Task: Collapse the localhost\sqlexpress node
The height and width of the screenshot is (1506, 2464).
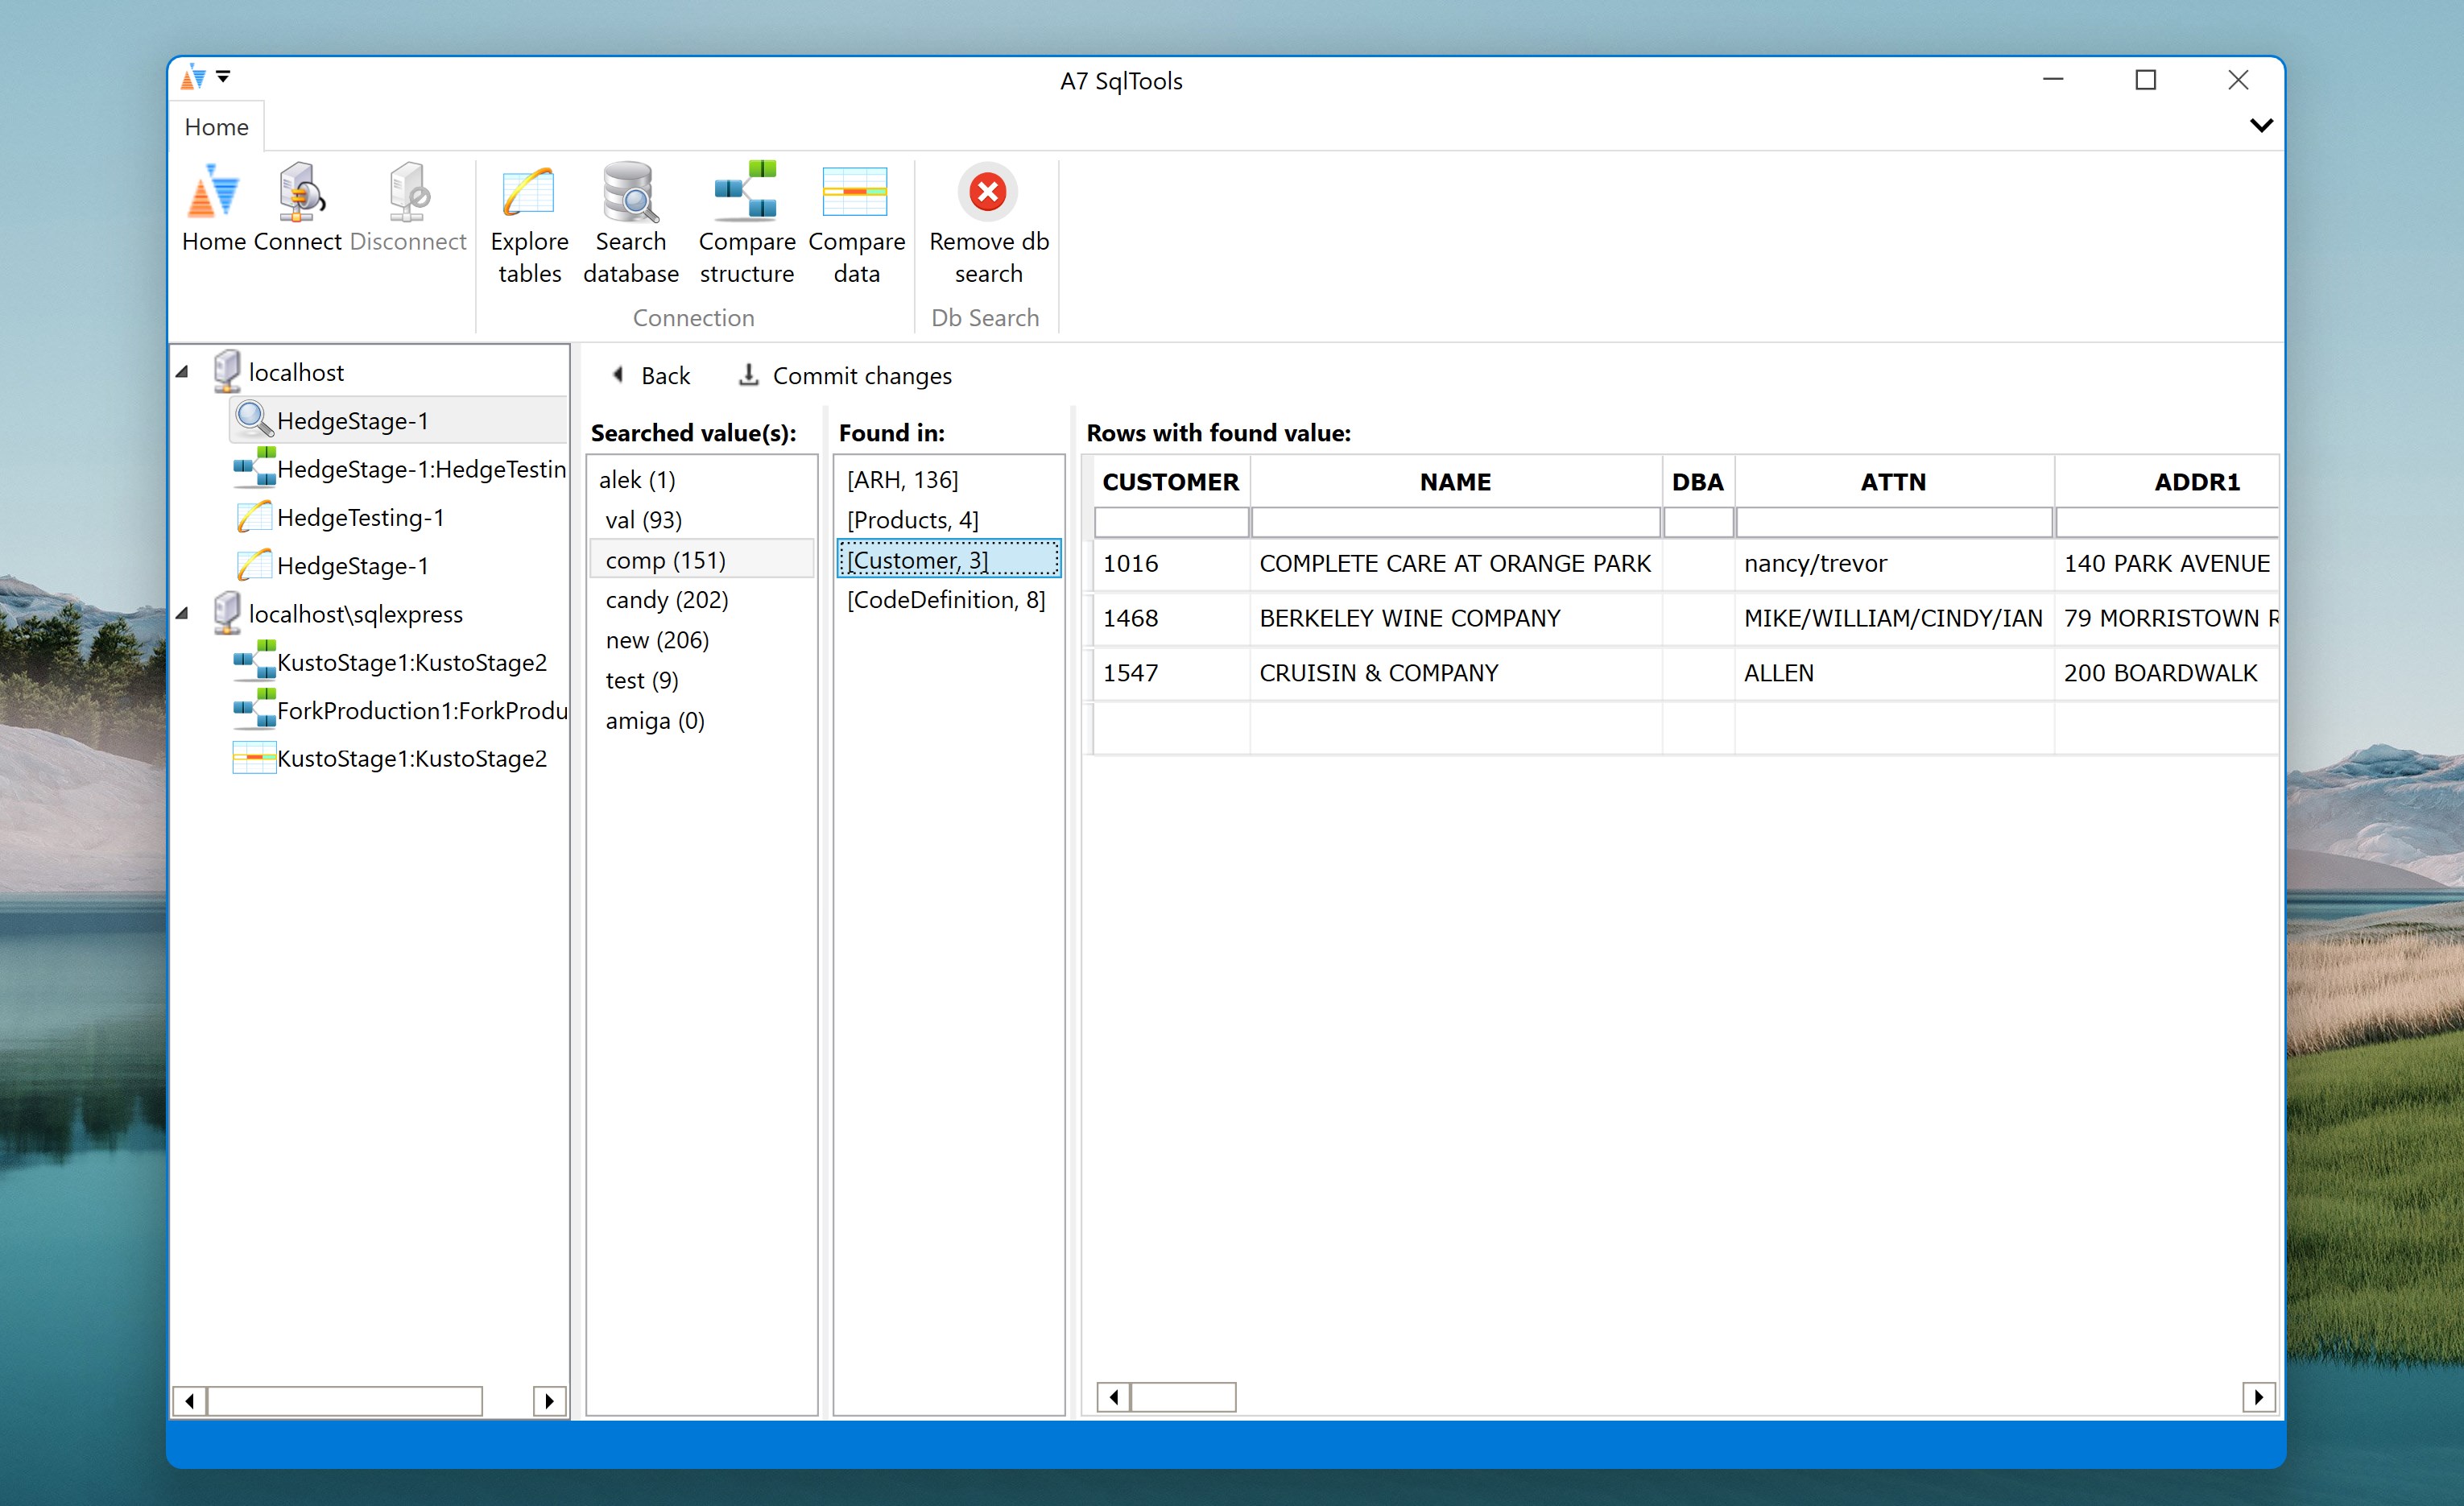Action: (x=182, y=614)
